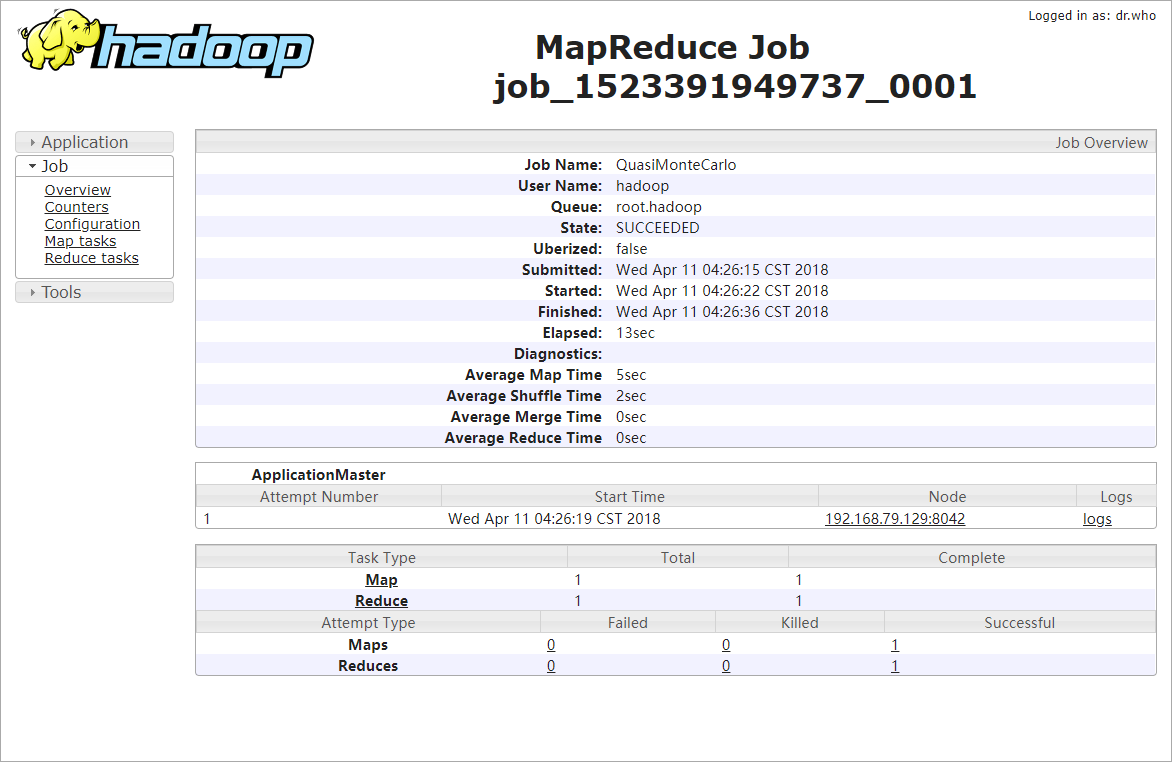The width and height of the screenshot is (1172, 762).
Task: Open failed Maps attempts count
Action: [551, 645]
